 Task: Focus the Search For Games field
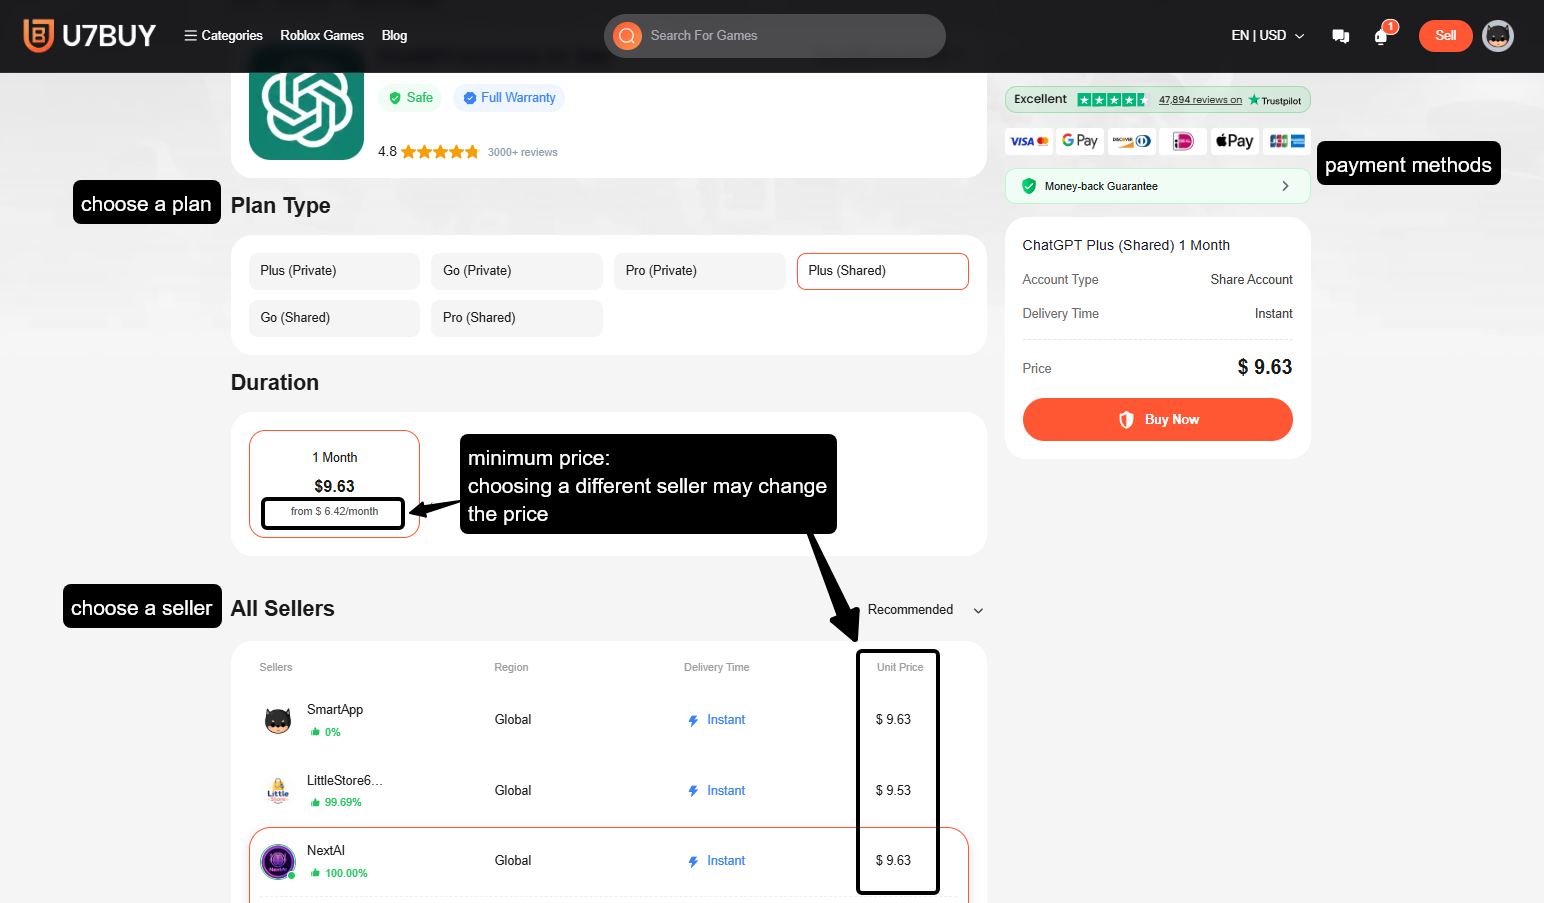775,36
